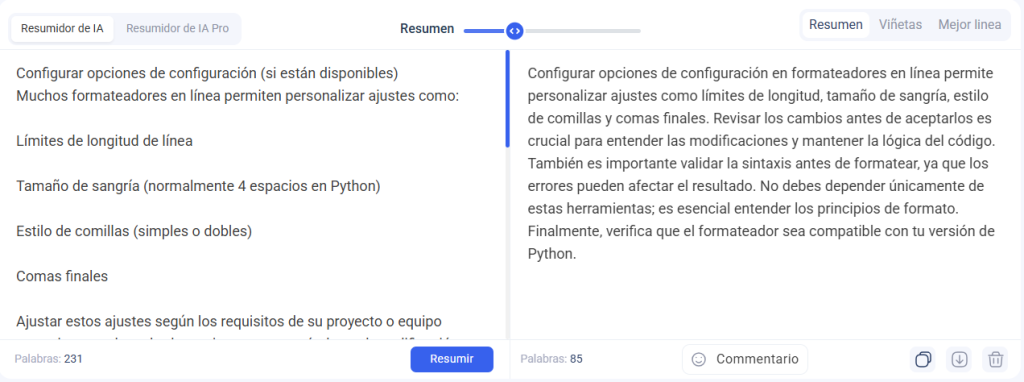
Task: Click the input panel vertical scrollbar
Action: 507,99
